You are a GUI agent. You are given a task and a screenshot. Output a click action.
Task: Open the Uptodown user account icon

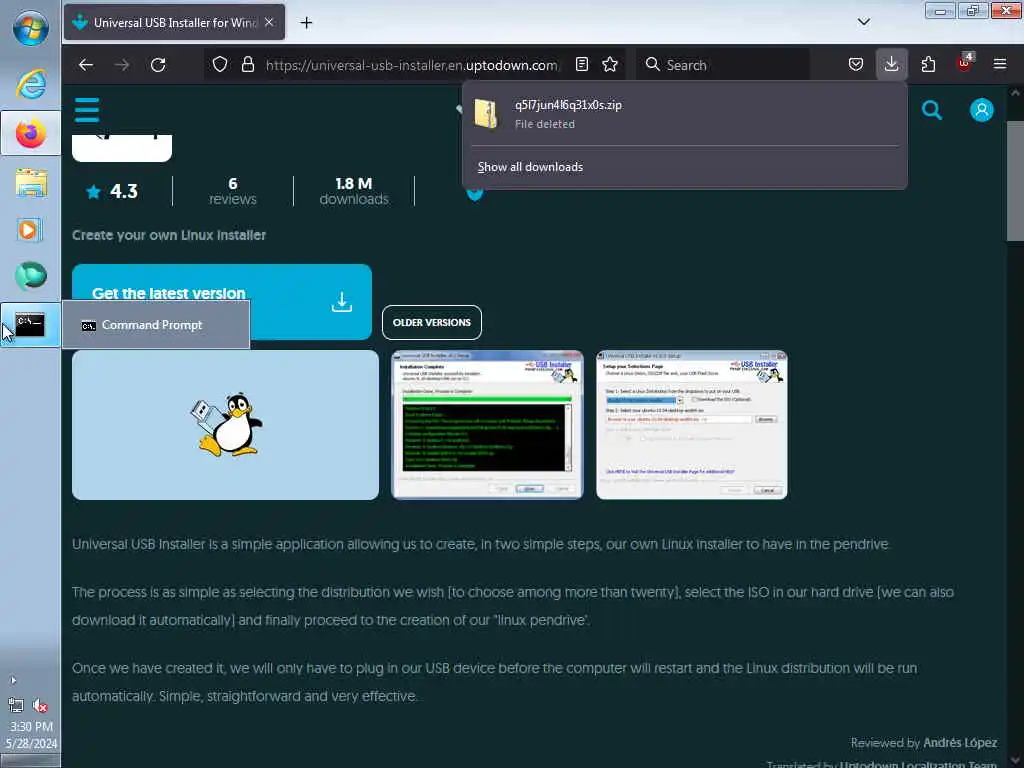coord(981,110)
